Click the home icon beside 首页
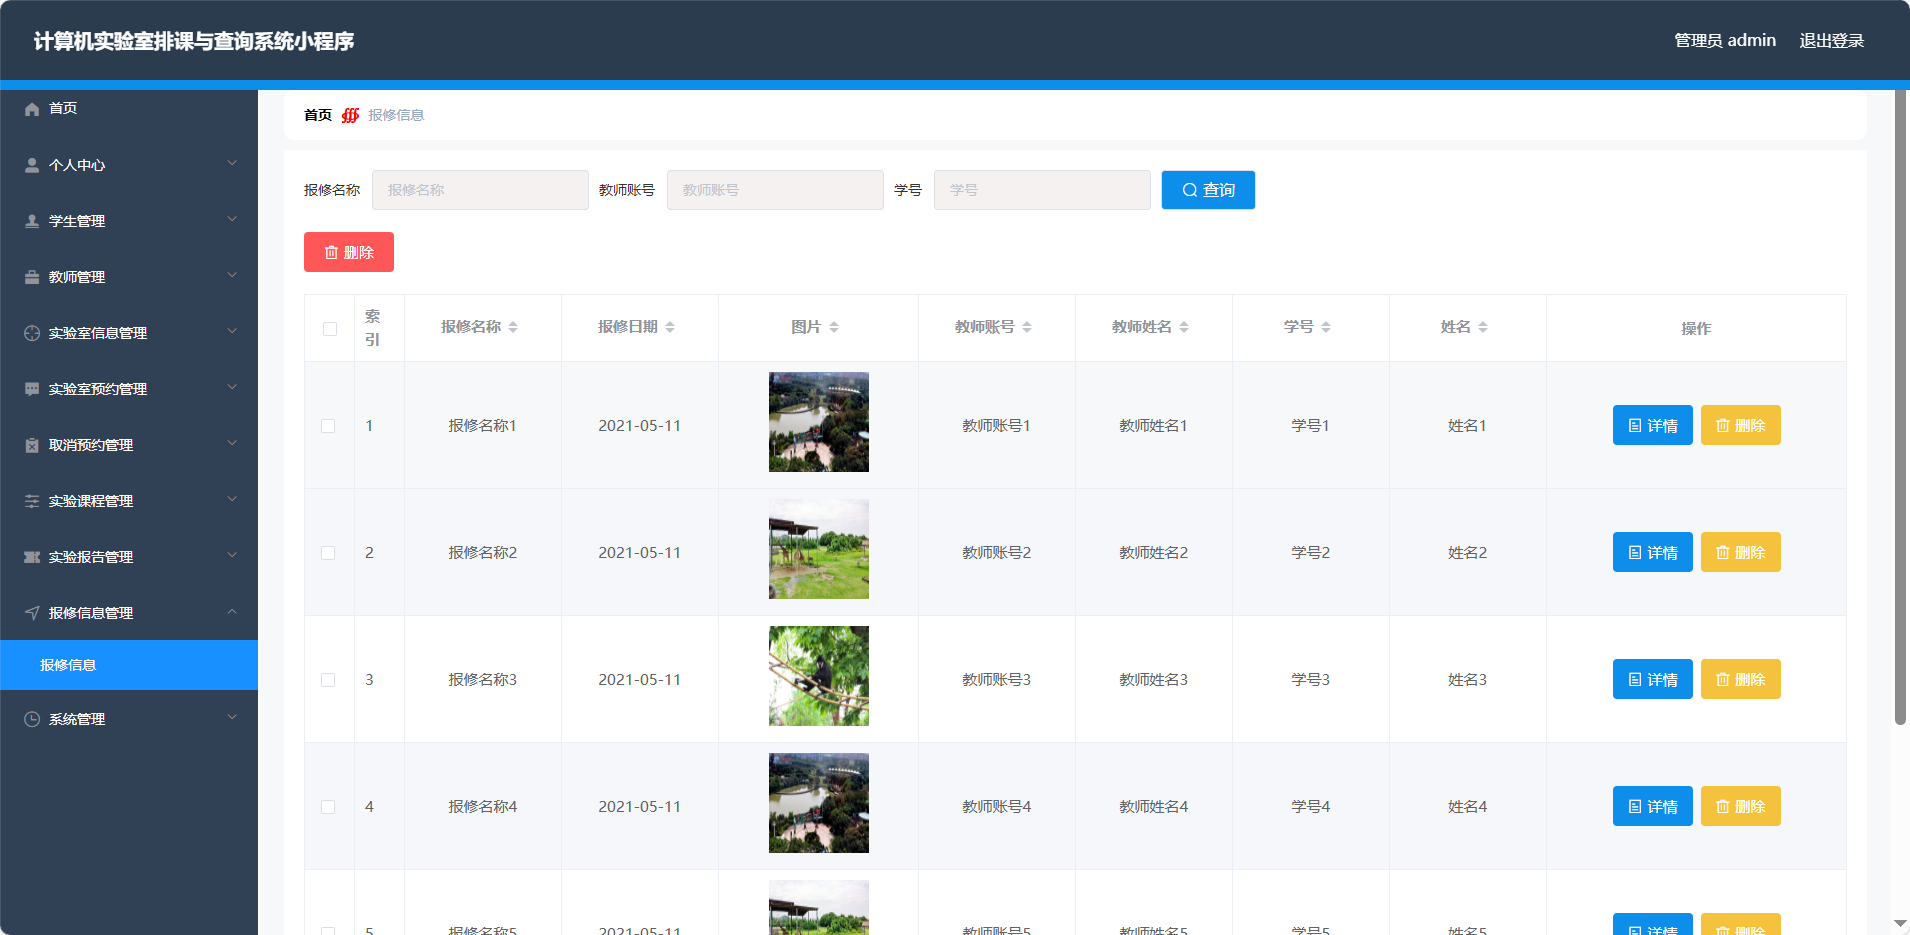 32,109
